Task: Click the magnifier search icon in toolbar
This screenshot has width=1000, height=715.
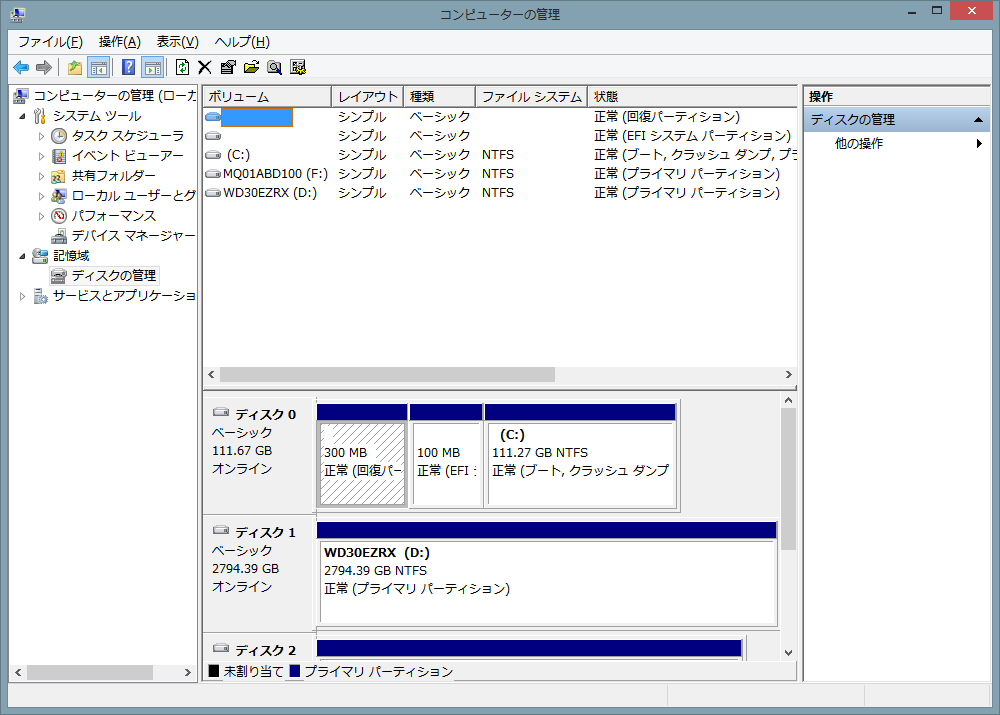Action: (275, 67)
